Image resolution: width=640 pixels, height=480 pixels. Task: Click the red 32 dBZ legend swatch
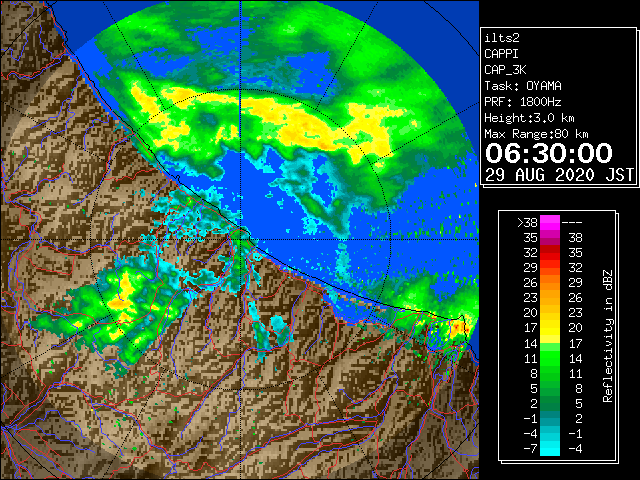(x=550, y=253)
